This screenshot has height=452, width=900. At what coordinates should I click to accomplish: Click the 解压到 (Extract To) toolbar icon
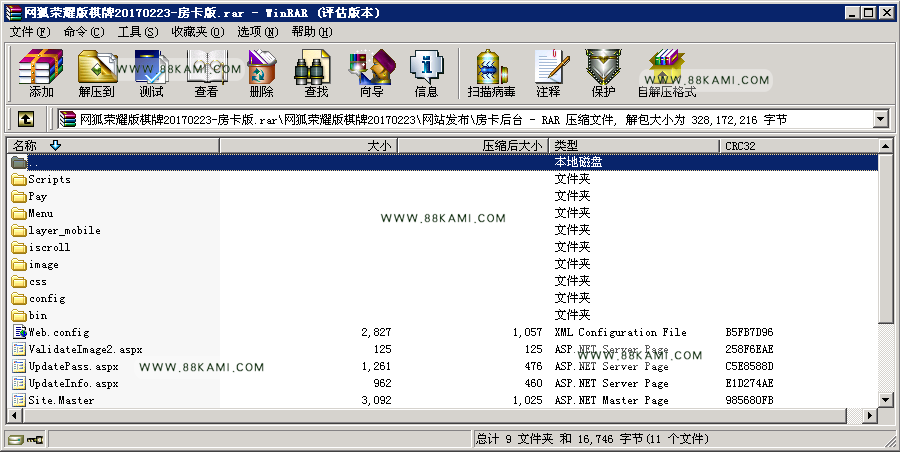tap(96, 73)
